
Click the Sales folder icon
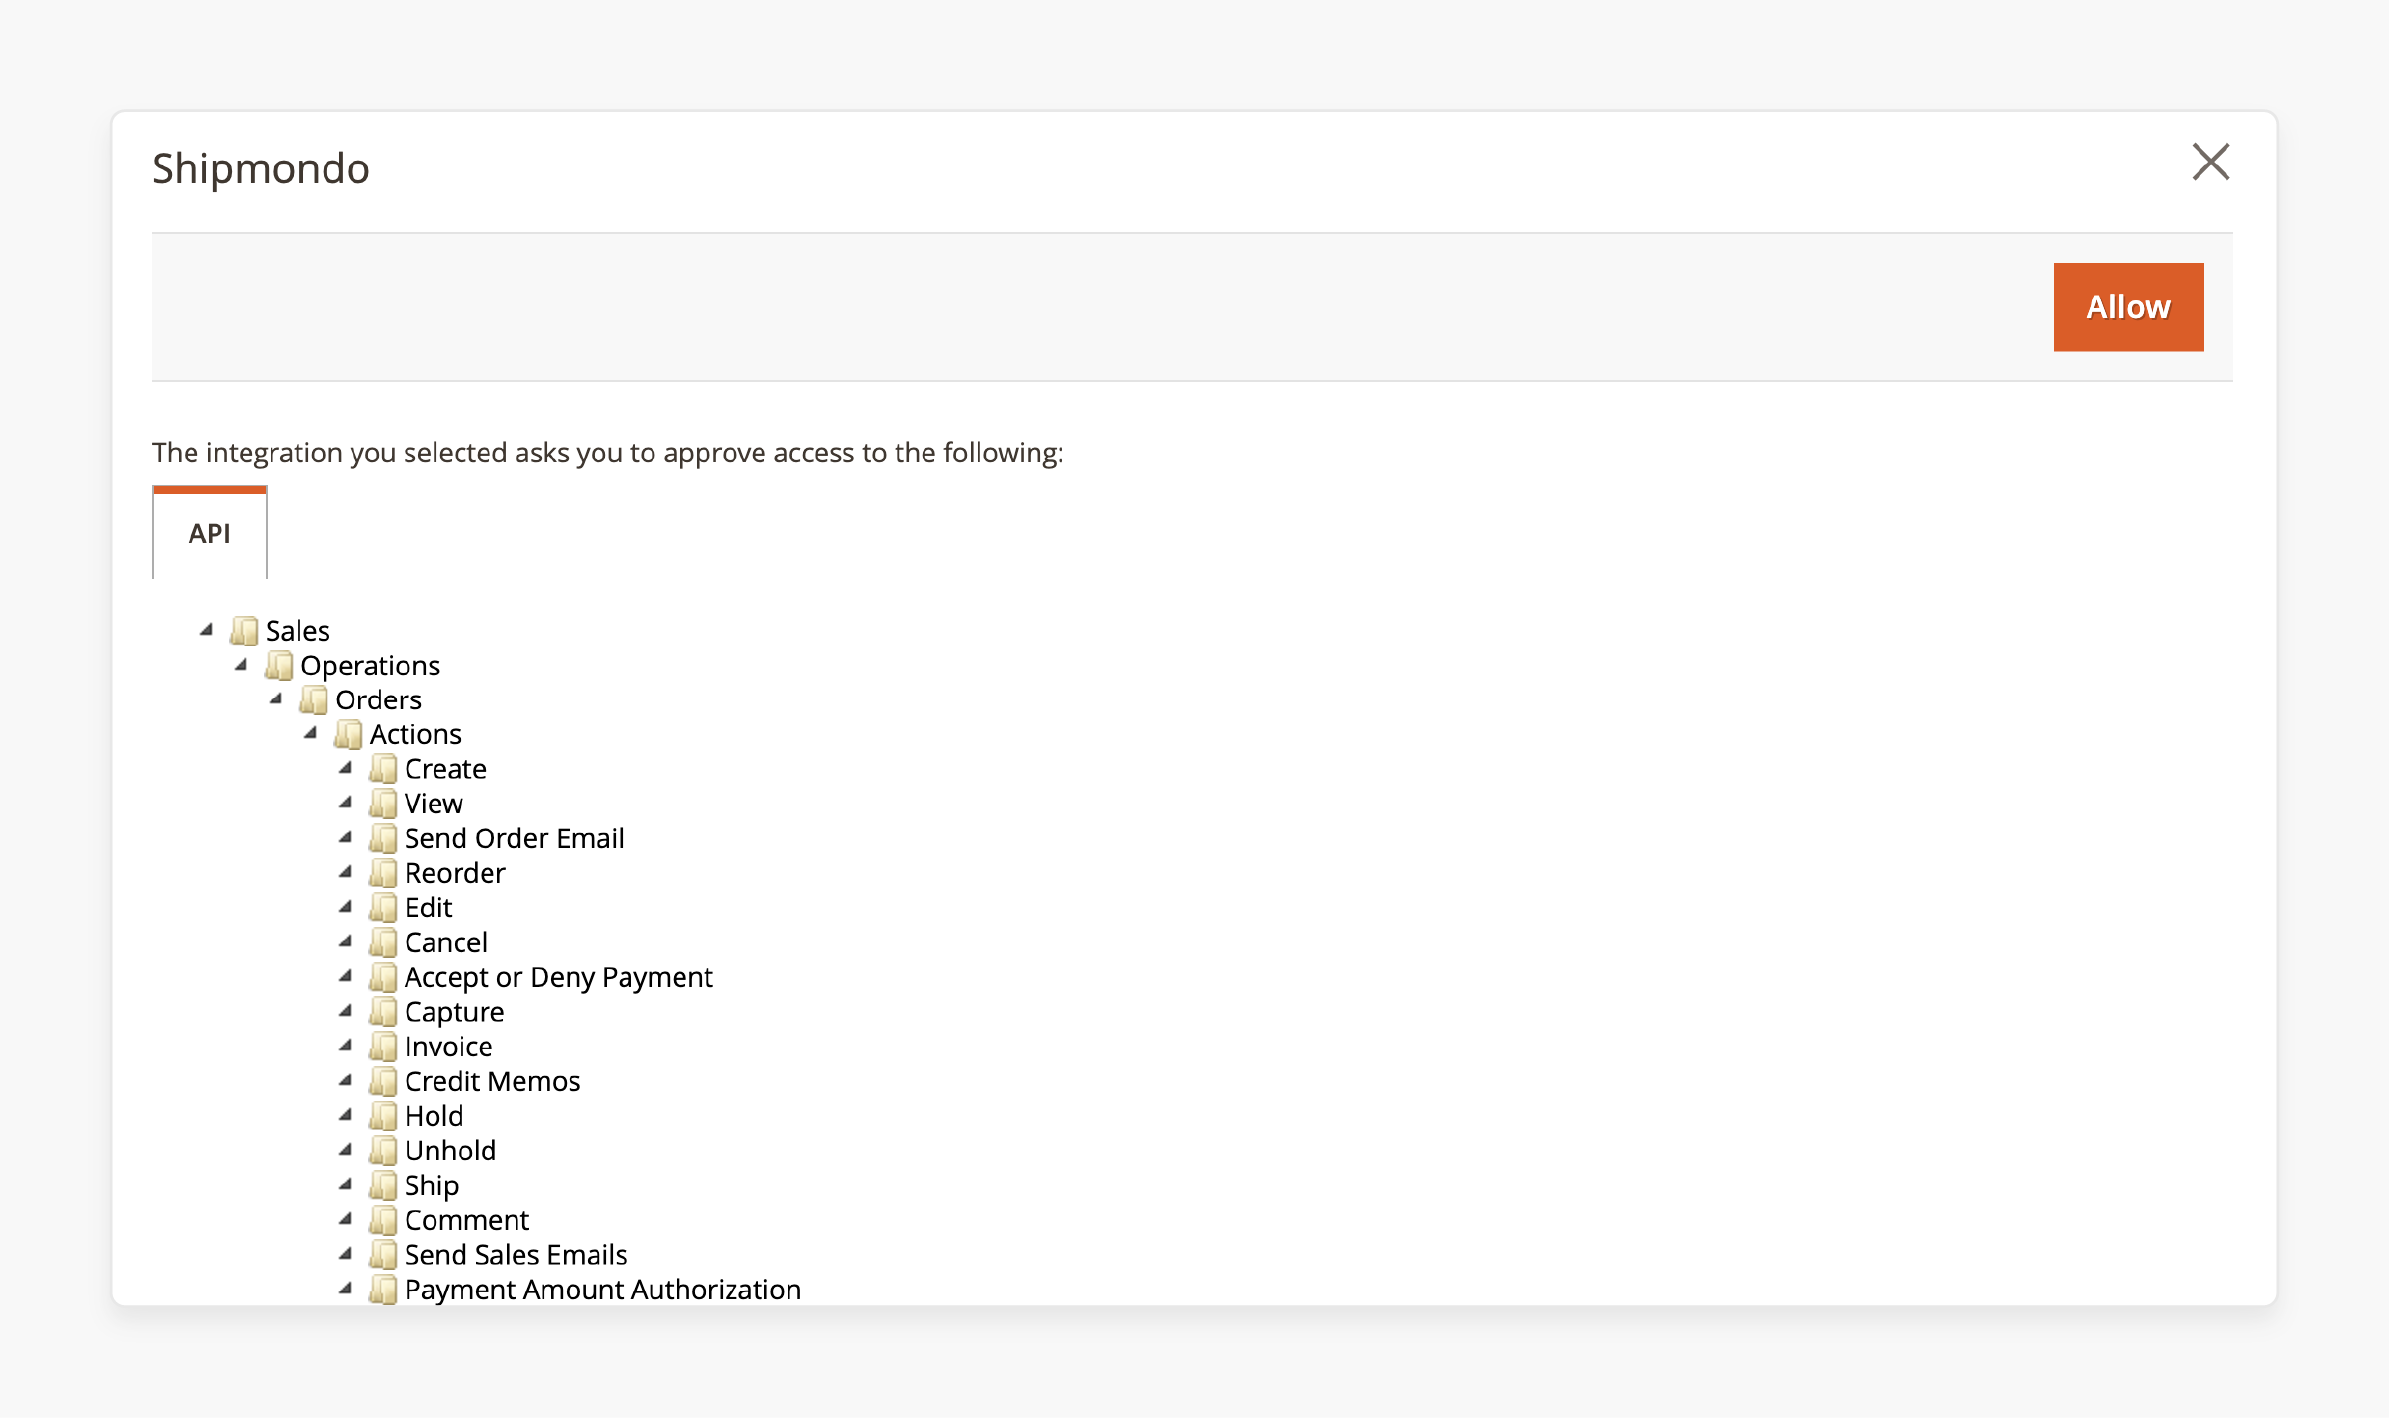point(244,631)
